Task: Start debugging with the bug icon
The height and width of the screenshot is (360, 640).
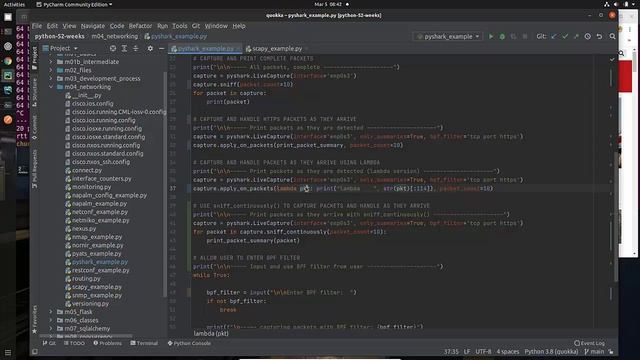Action: tap(502, 36)
